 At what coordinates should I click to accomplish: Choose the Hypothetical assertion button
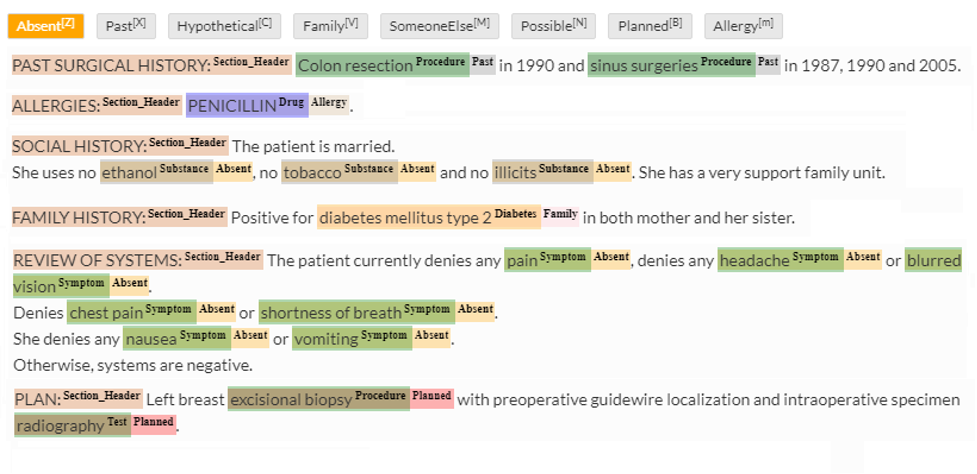click(x=224, y=26)
